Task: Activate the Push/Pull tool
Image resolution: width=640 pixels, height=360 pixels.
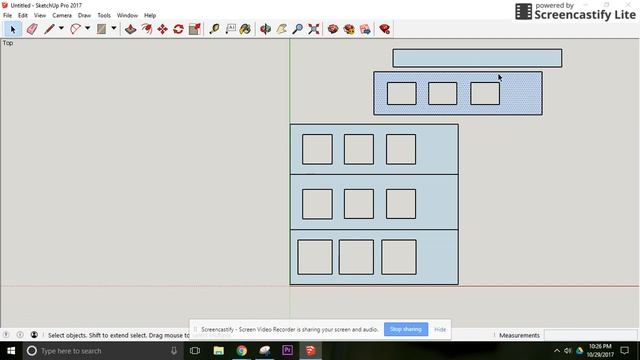Action: click(x=131, y=29)
